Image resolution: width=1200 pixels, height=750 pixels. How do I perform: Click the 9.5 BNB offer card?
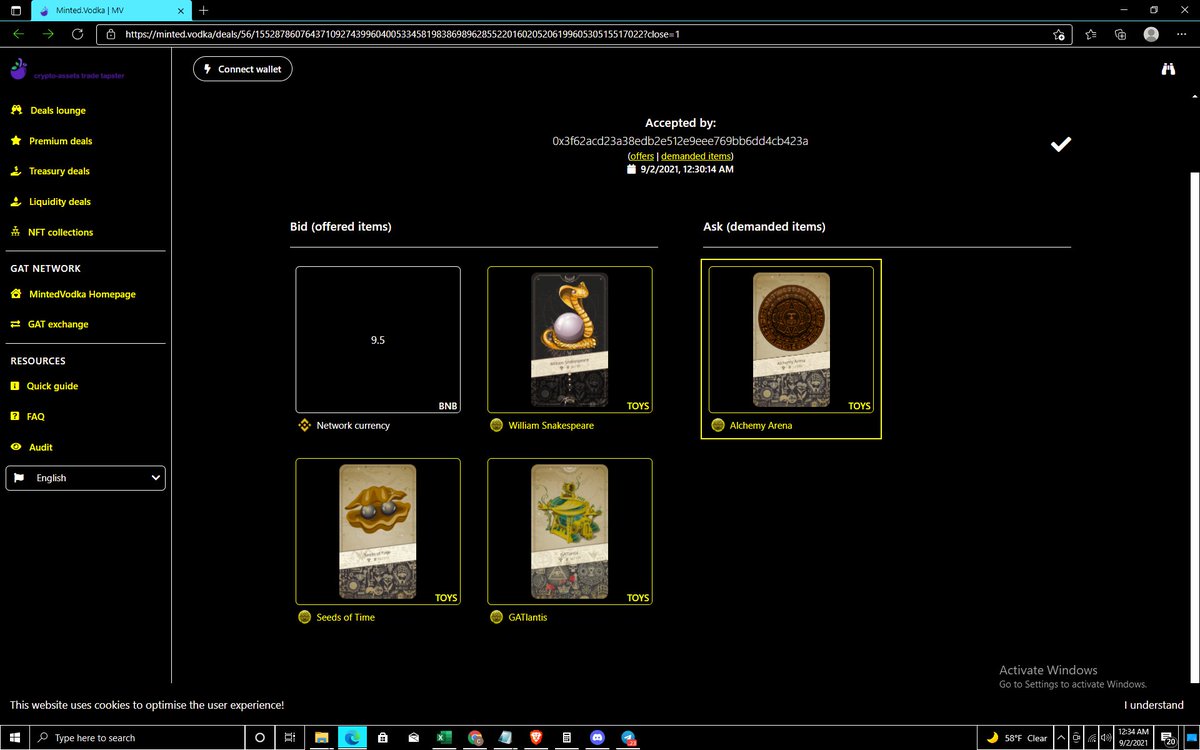tap(378, 339)
